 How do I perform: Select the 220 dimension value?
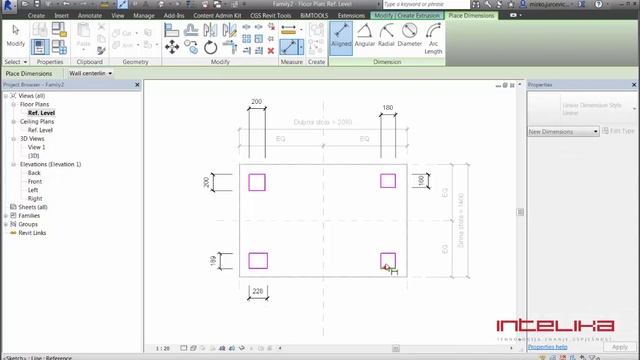point(258,291)
